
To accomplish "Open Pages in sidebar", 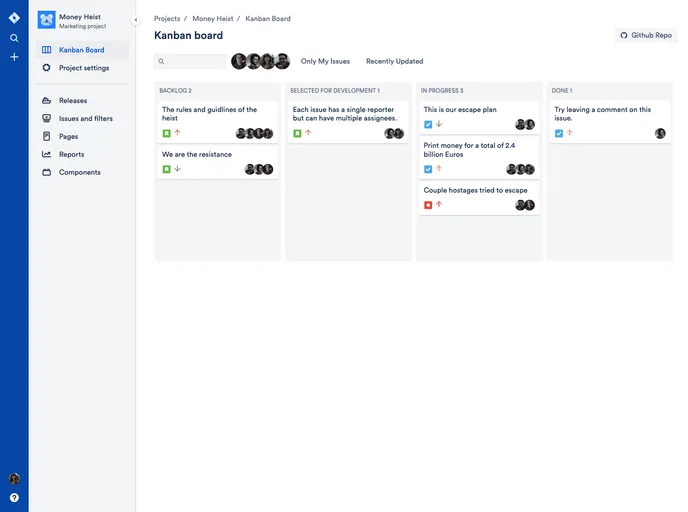I will [x=82, y=136].
